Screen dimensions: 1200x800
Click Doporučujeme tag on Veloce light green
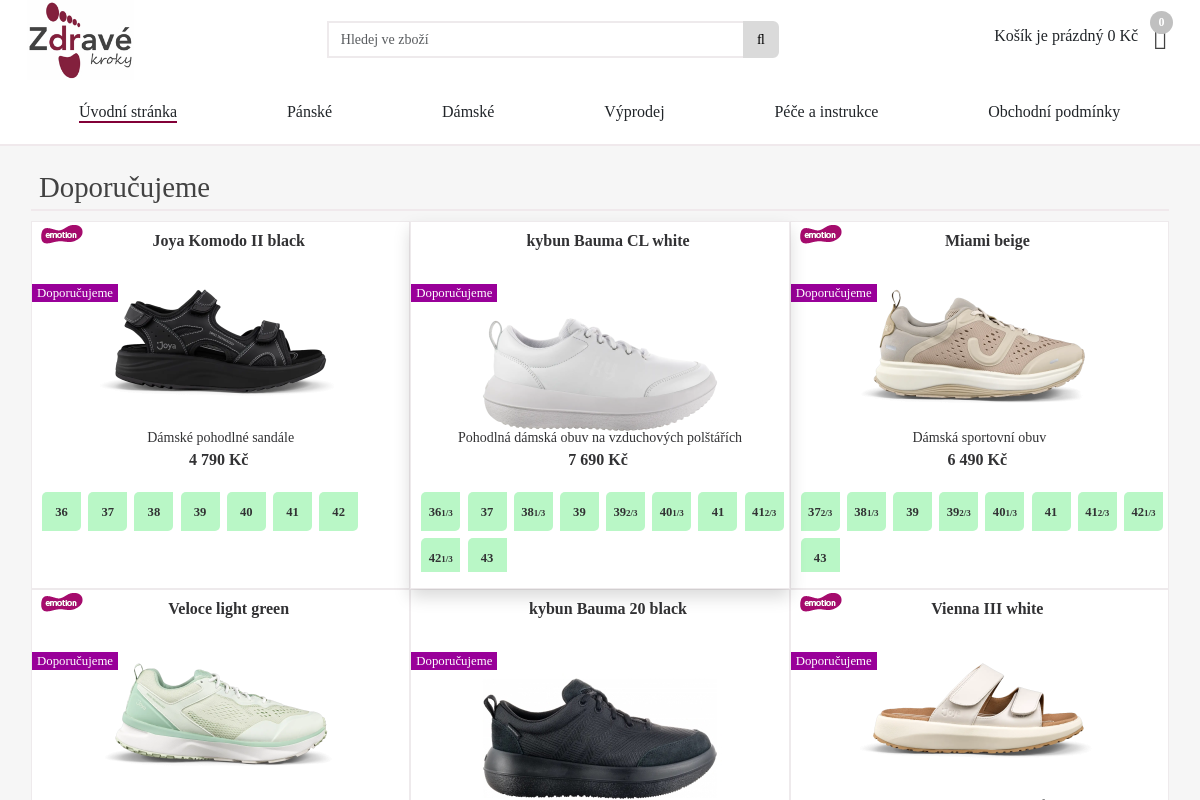pyautogui.click(x=75, y=661)
